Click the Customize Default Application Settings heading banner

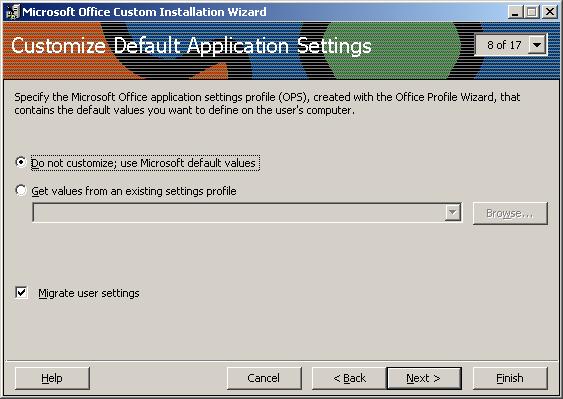tap(191, 46)
